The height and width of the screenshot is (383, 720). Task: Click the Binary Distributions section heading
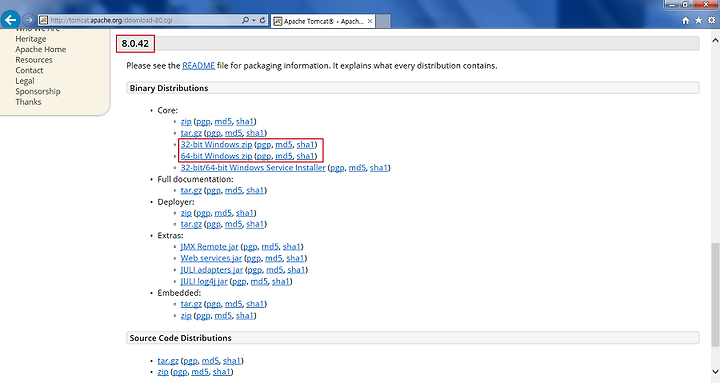click(x=169, y=88)
